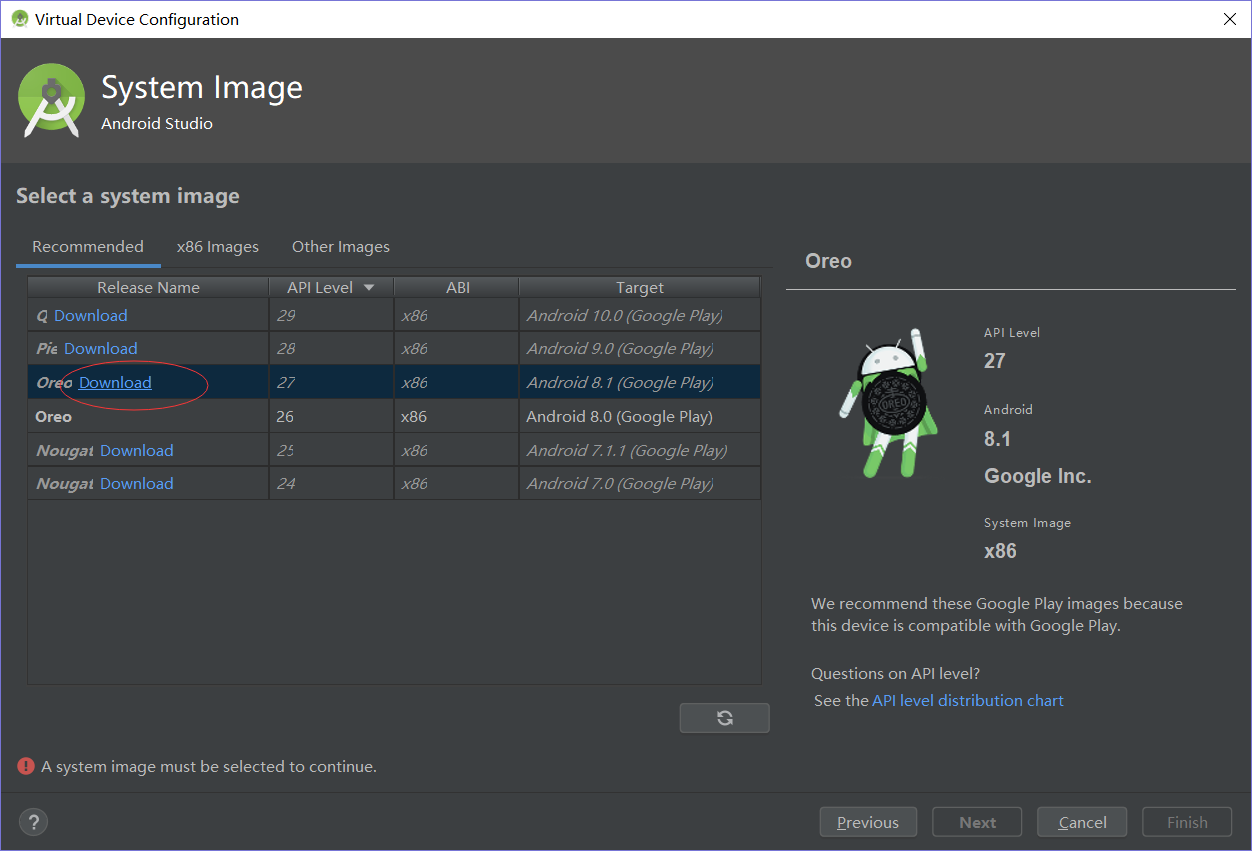
Task: Click the red error warning icon
Action: (x=26, y=766)
